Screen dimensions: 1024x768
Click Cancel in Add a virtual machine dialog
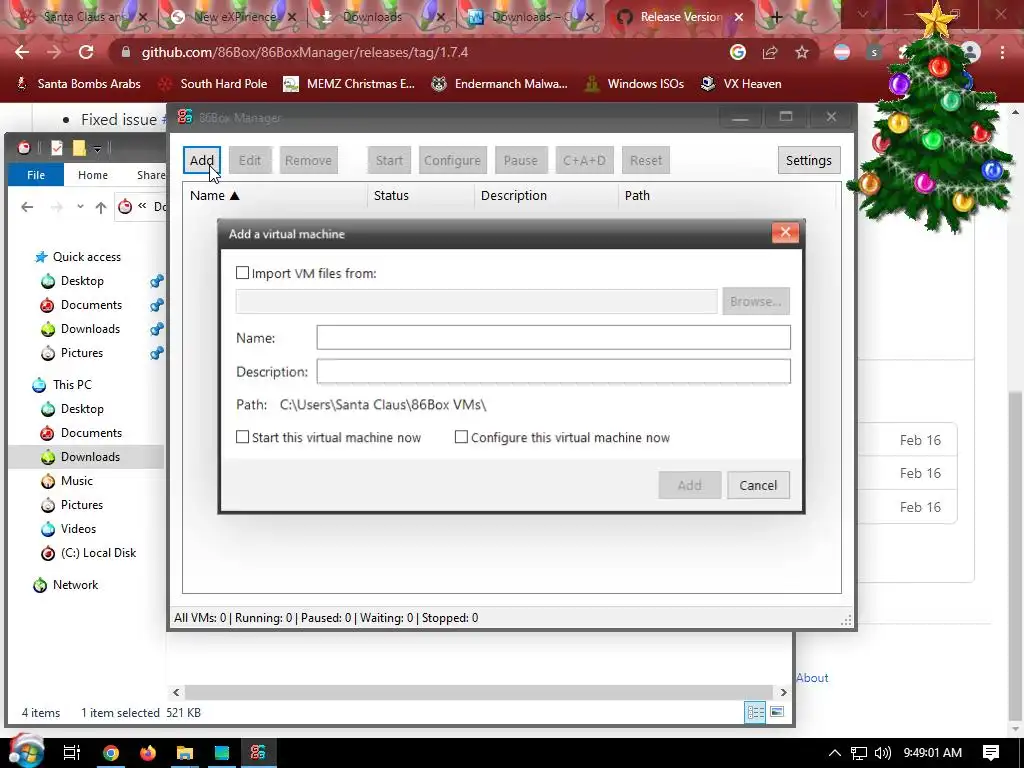click(x=758, y=485)
